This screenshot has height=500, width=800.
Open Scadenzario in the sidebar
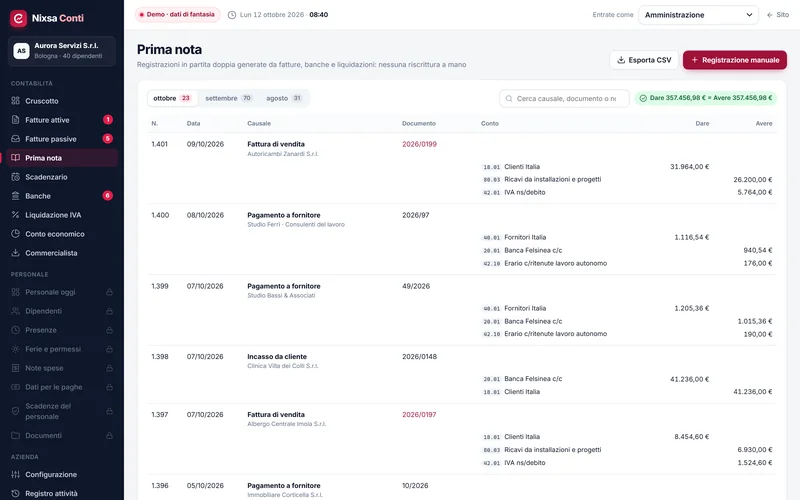(x=62, y=177)
